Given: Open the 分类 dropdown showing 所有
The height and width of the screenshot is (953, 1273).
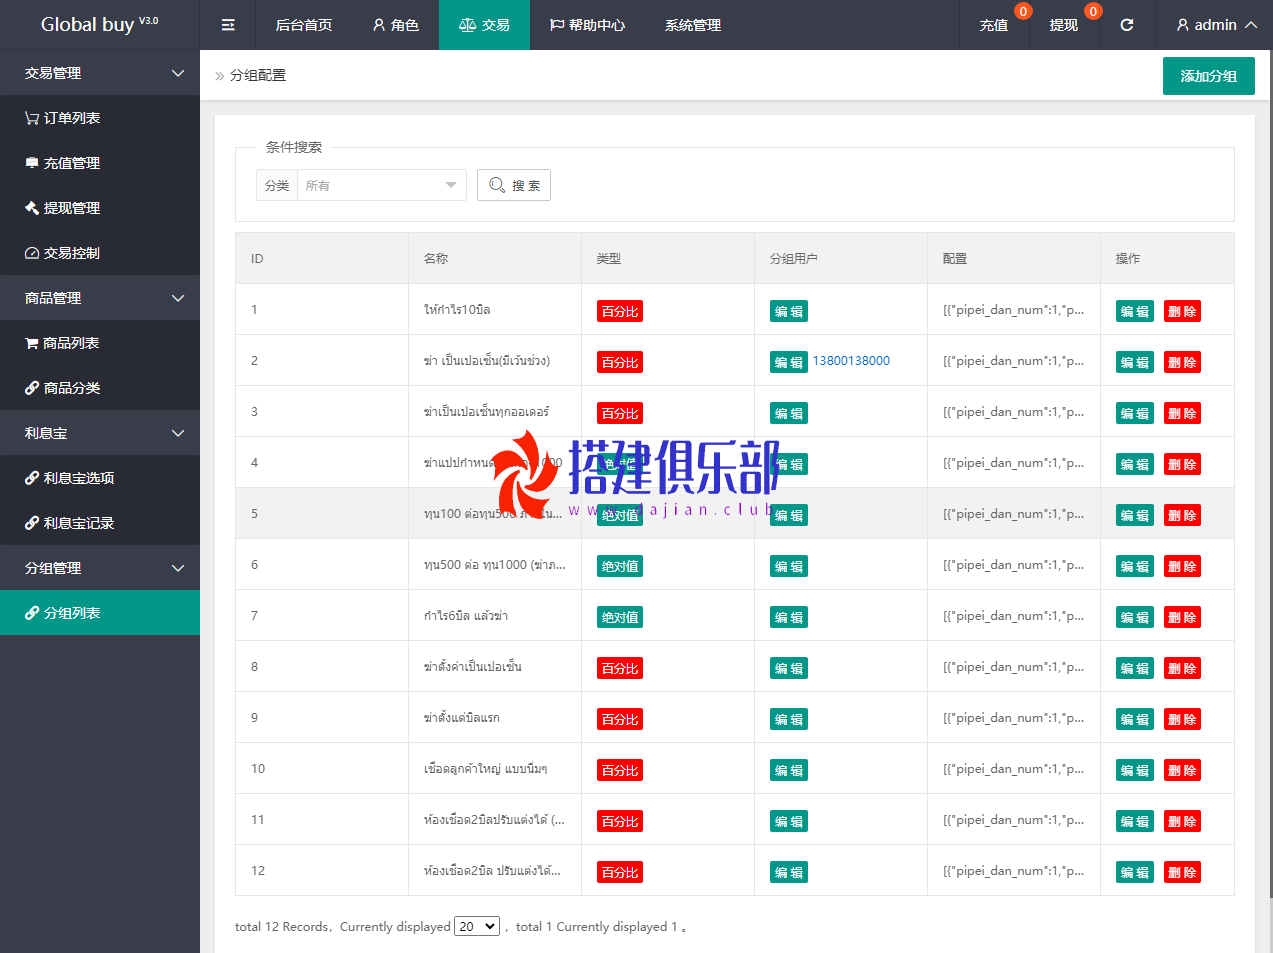Looking at the screenshot, I should tap(381, 185).
